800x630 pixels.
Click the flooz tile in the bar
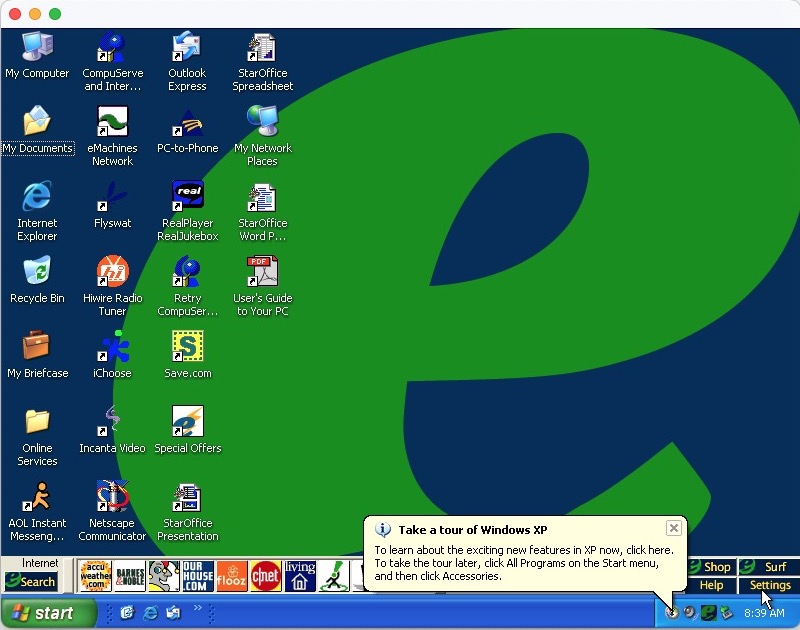click(231, 576)
